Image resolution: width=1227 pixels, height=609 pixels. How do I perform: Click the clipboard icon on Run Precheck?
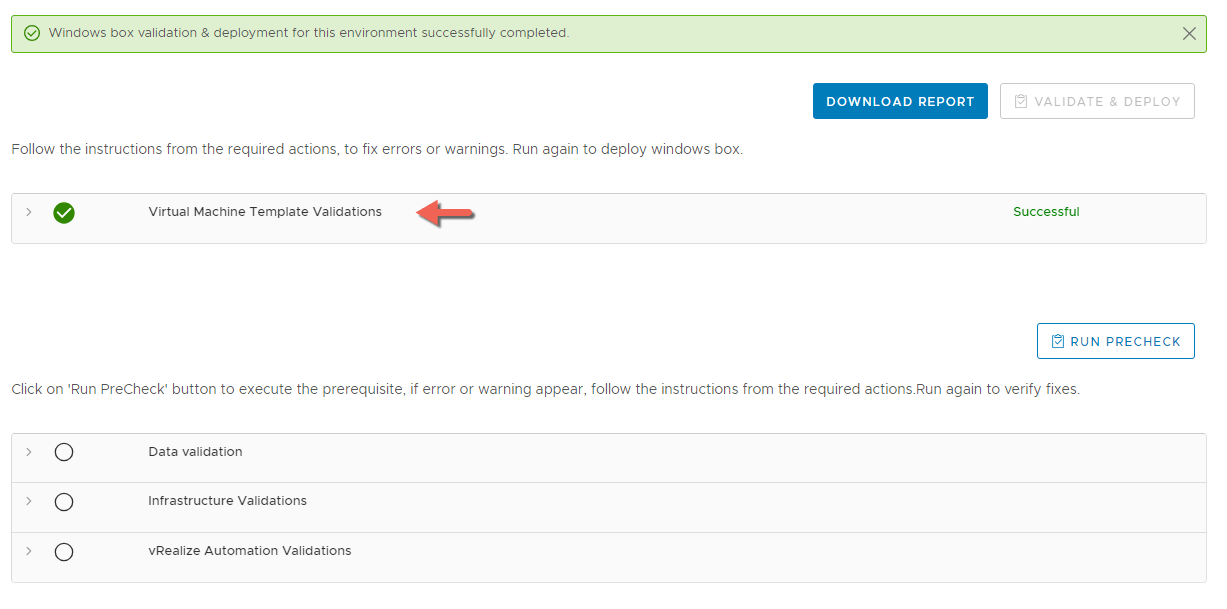[x=1057, y=341]
